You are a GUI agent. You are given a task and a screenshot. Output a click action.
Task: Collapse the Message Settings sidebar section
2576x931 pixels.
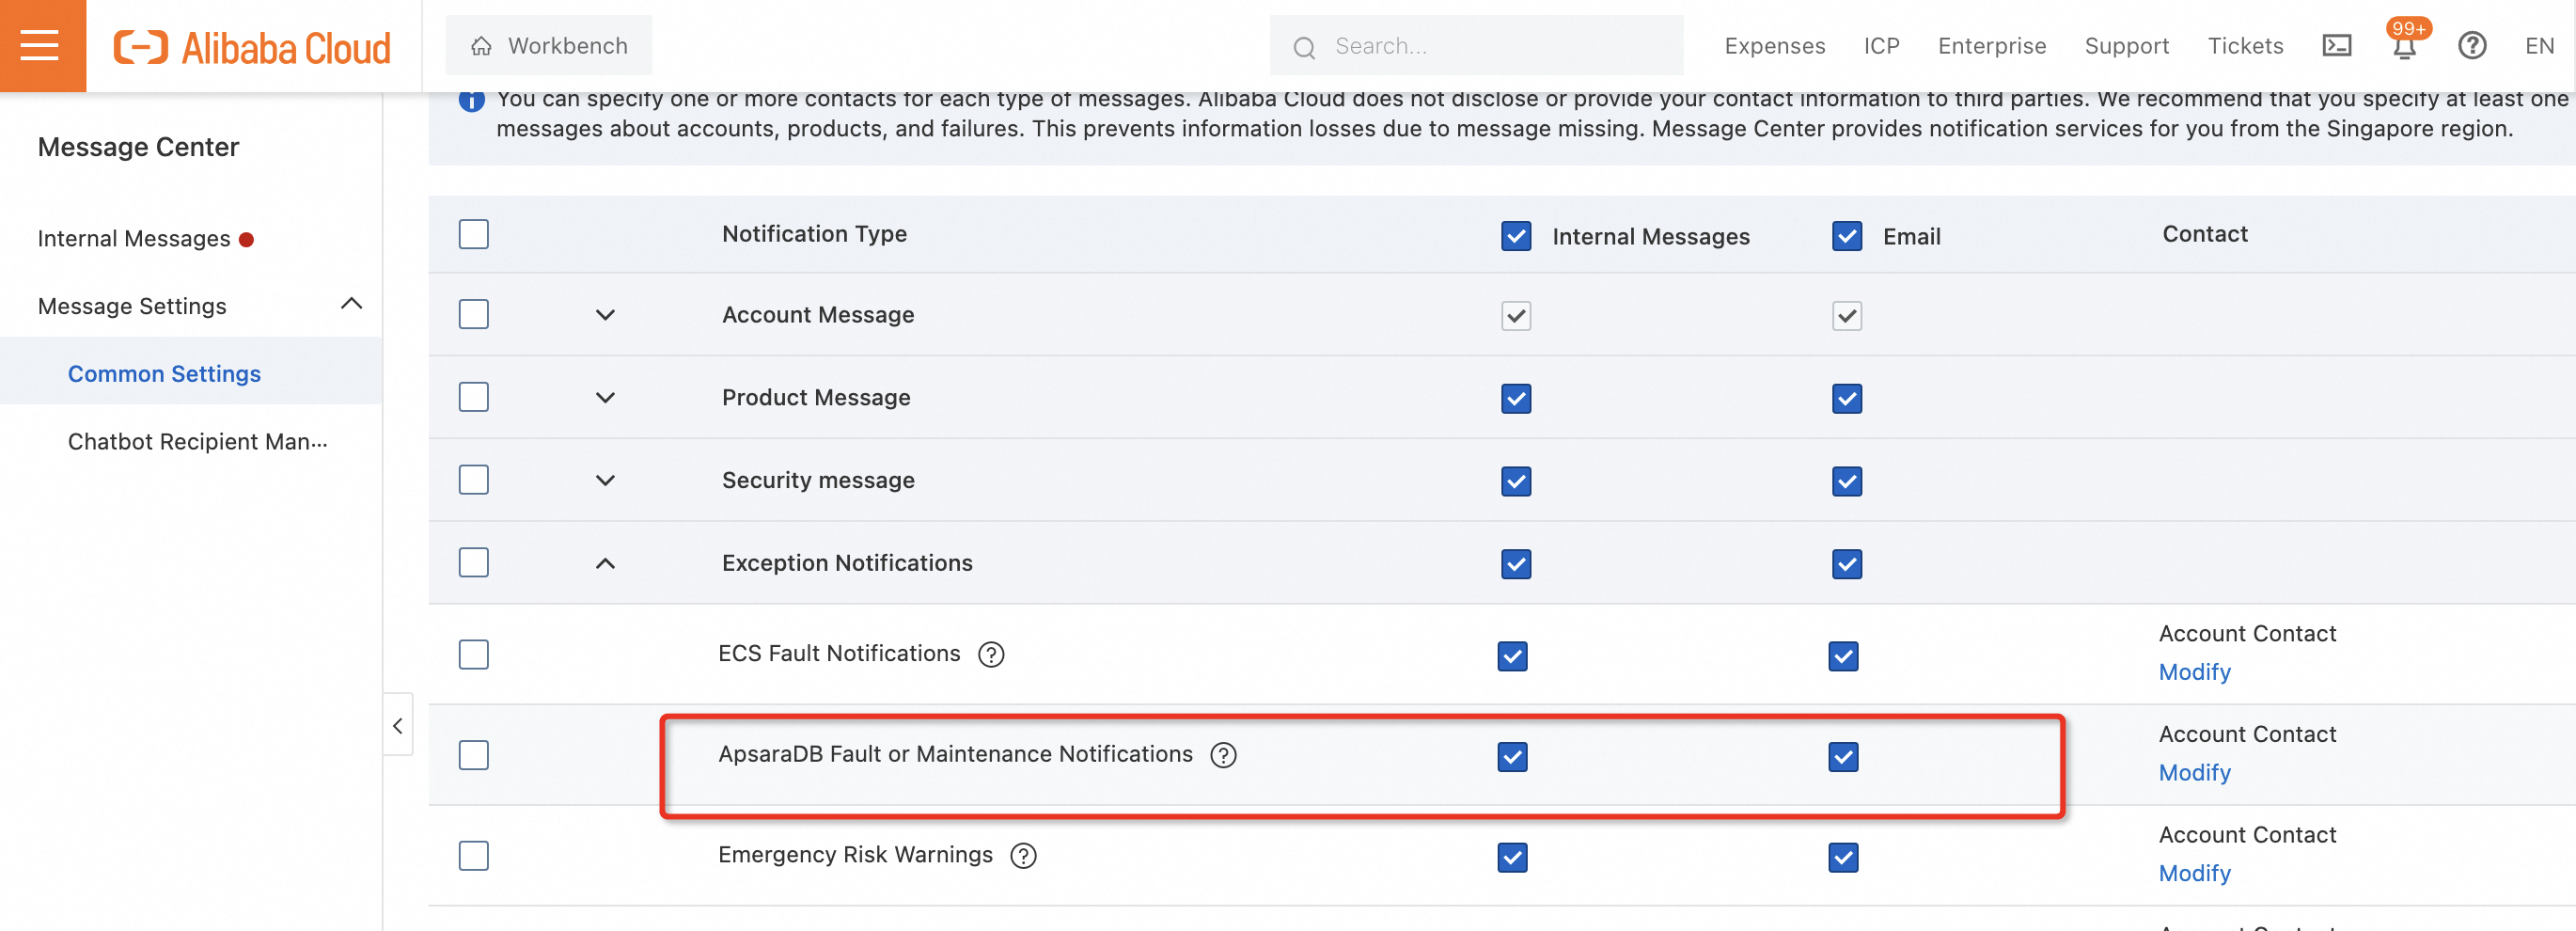351,304
